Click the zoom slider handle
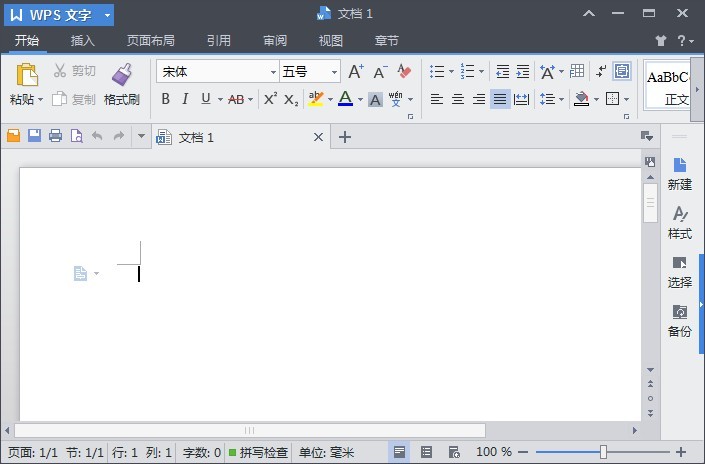 (x=603, y=452)
